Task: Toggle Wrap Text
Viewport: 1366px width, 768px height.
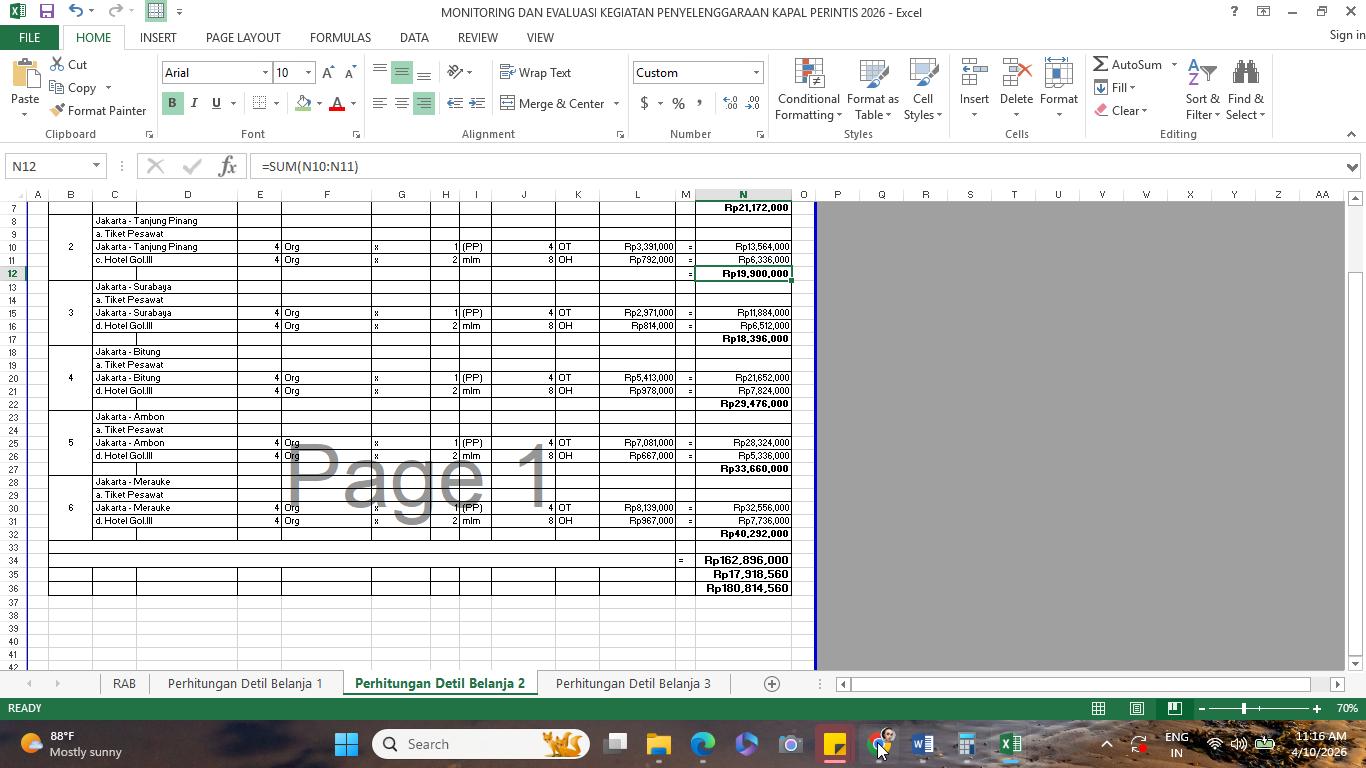Action: (x=536, y=72)
